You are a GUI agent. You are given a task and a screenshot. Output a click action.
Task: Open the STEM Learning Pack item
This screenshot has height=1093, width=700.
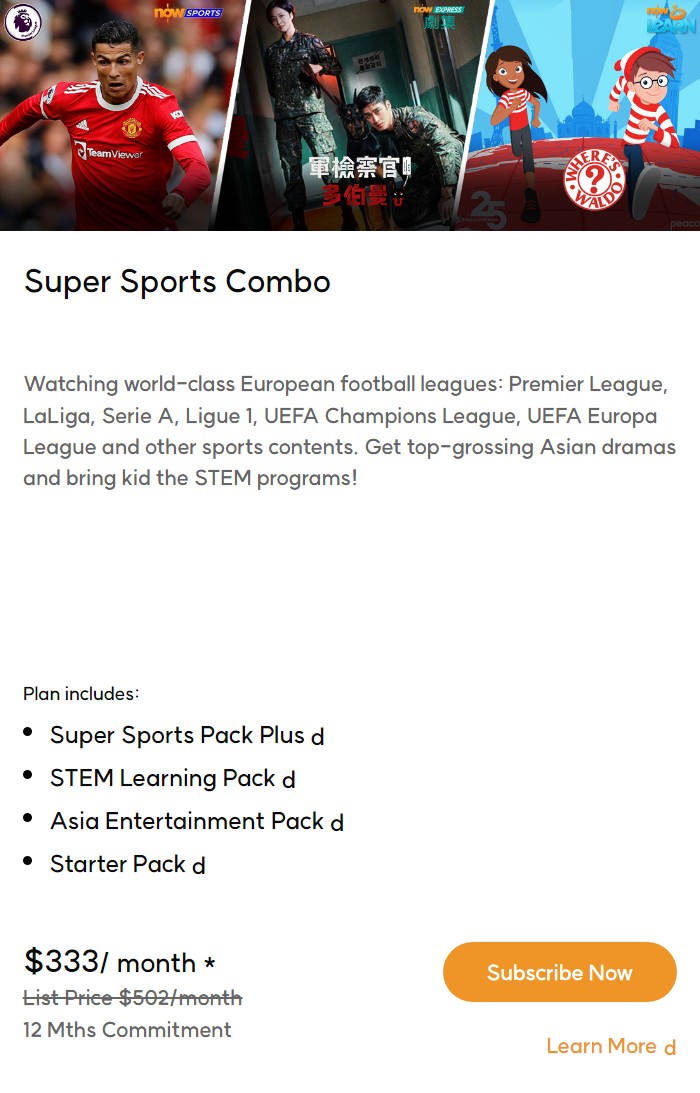pos(163,778)
